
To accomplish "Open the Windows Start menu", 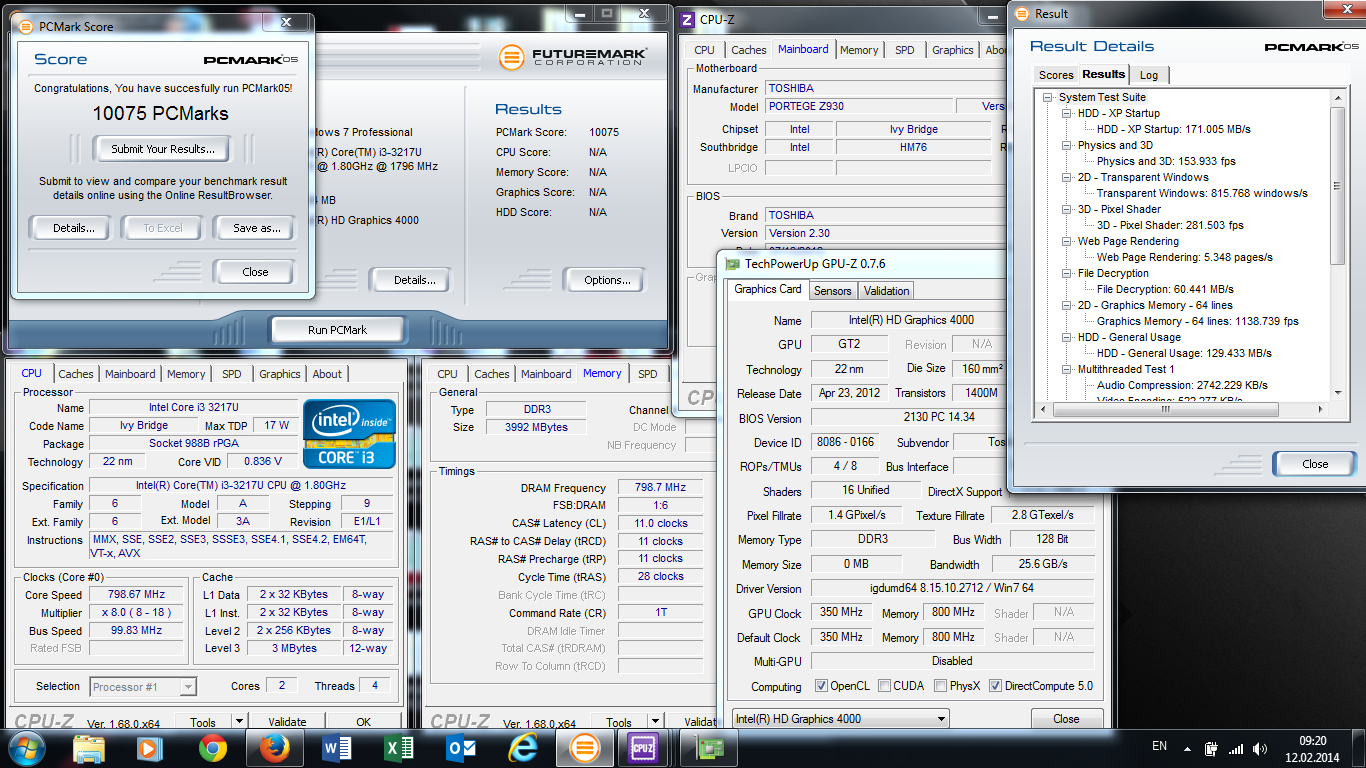I will [x=27, y=747].
